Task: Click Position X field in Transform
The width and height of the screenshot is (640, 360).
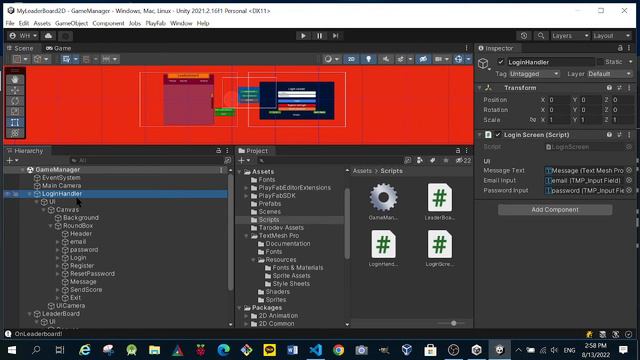Action: click(558, 100)
